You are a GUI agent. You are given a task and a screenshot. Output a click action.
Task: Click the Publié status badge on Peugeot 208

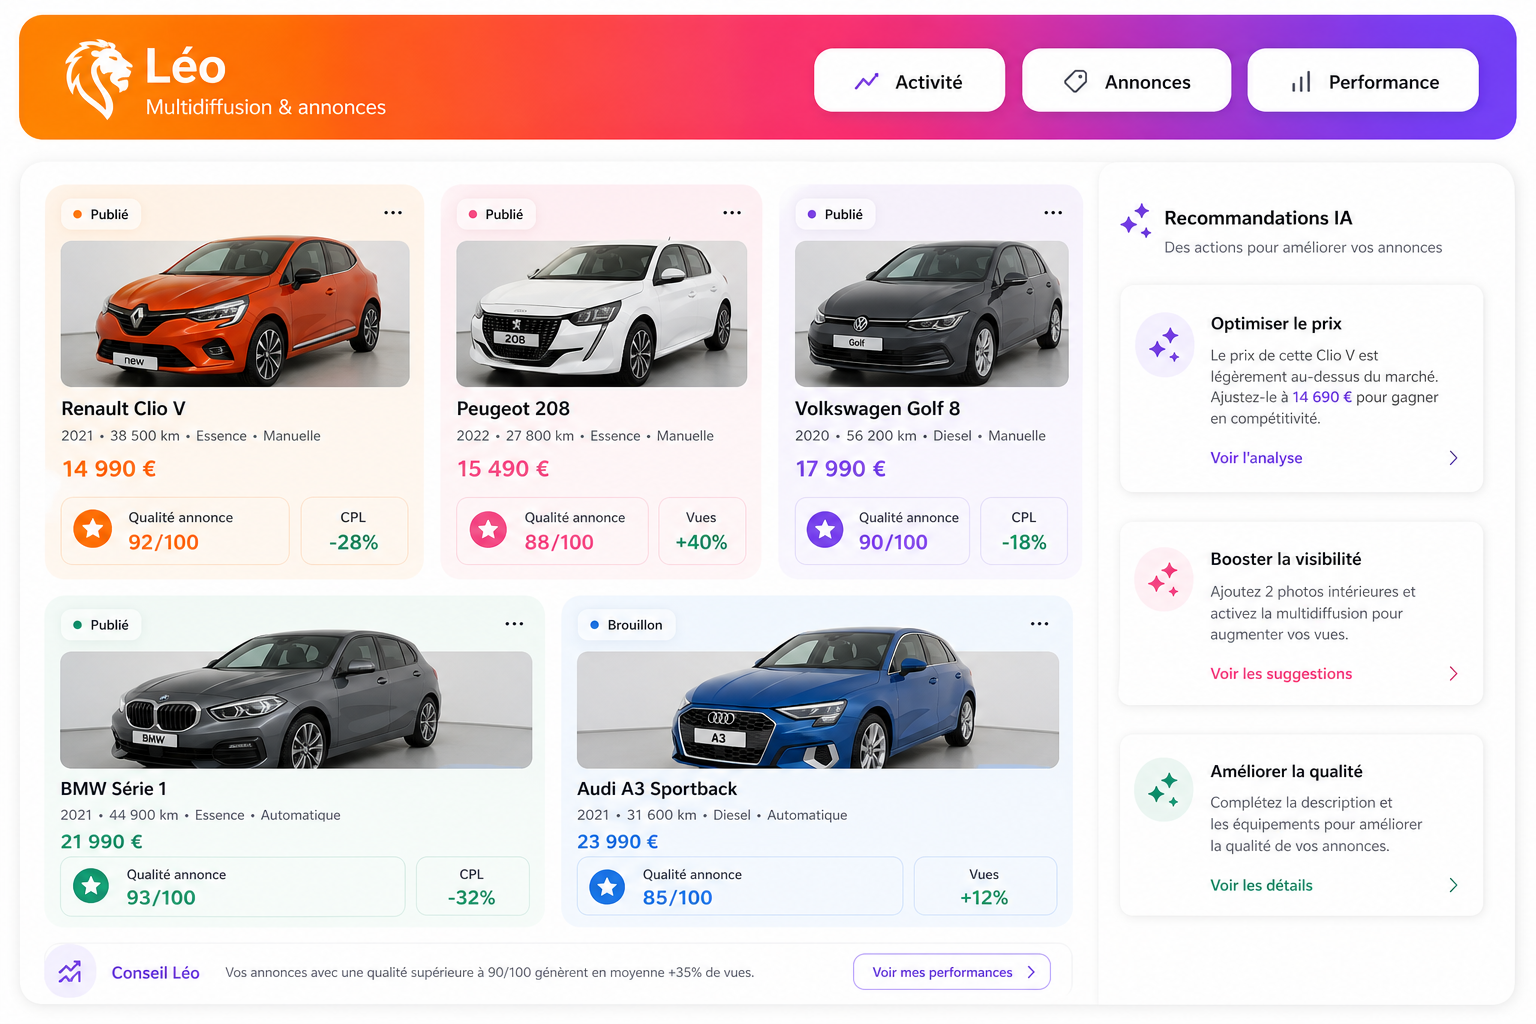tap(496, 214)
